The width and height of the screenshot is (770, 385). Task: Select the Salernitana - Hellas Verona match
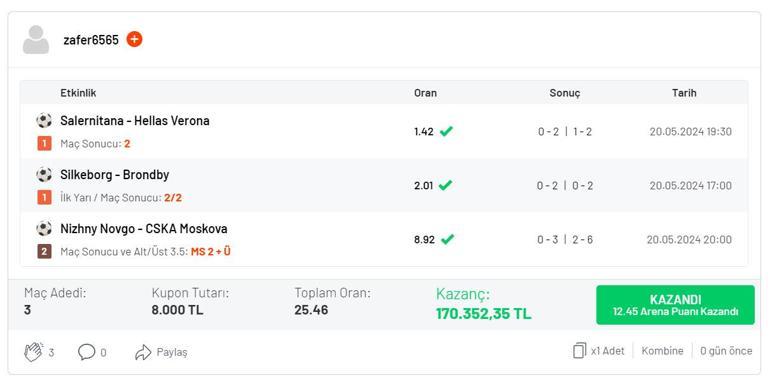click(x=135, y=120)
